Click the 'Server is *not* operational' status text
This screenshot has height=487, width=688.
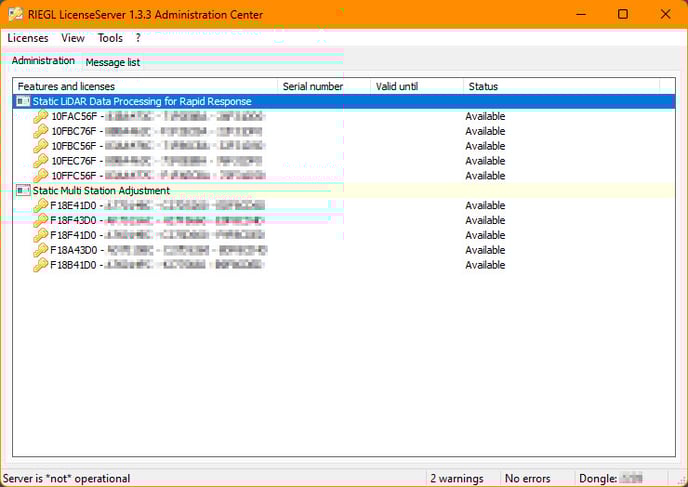[x=67, y=478]
